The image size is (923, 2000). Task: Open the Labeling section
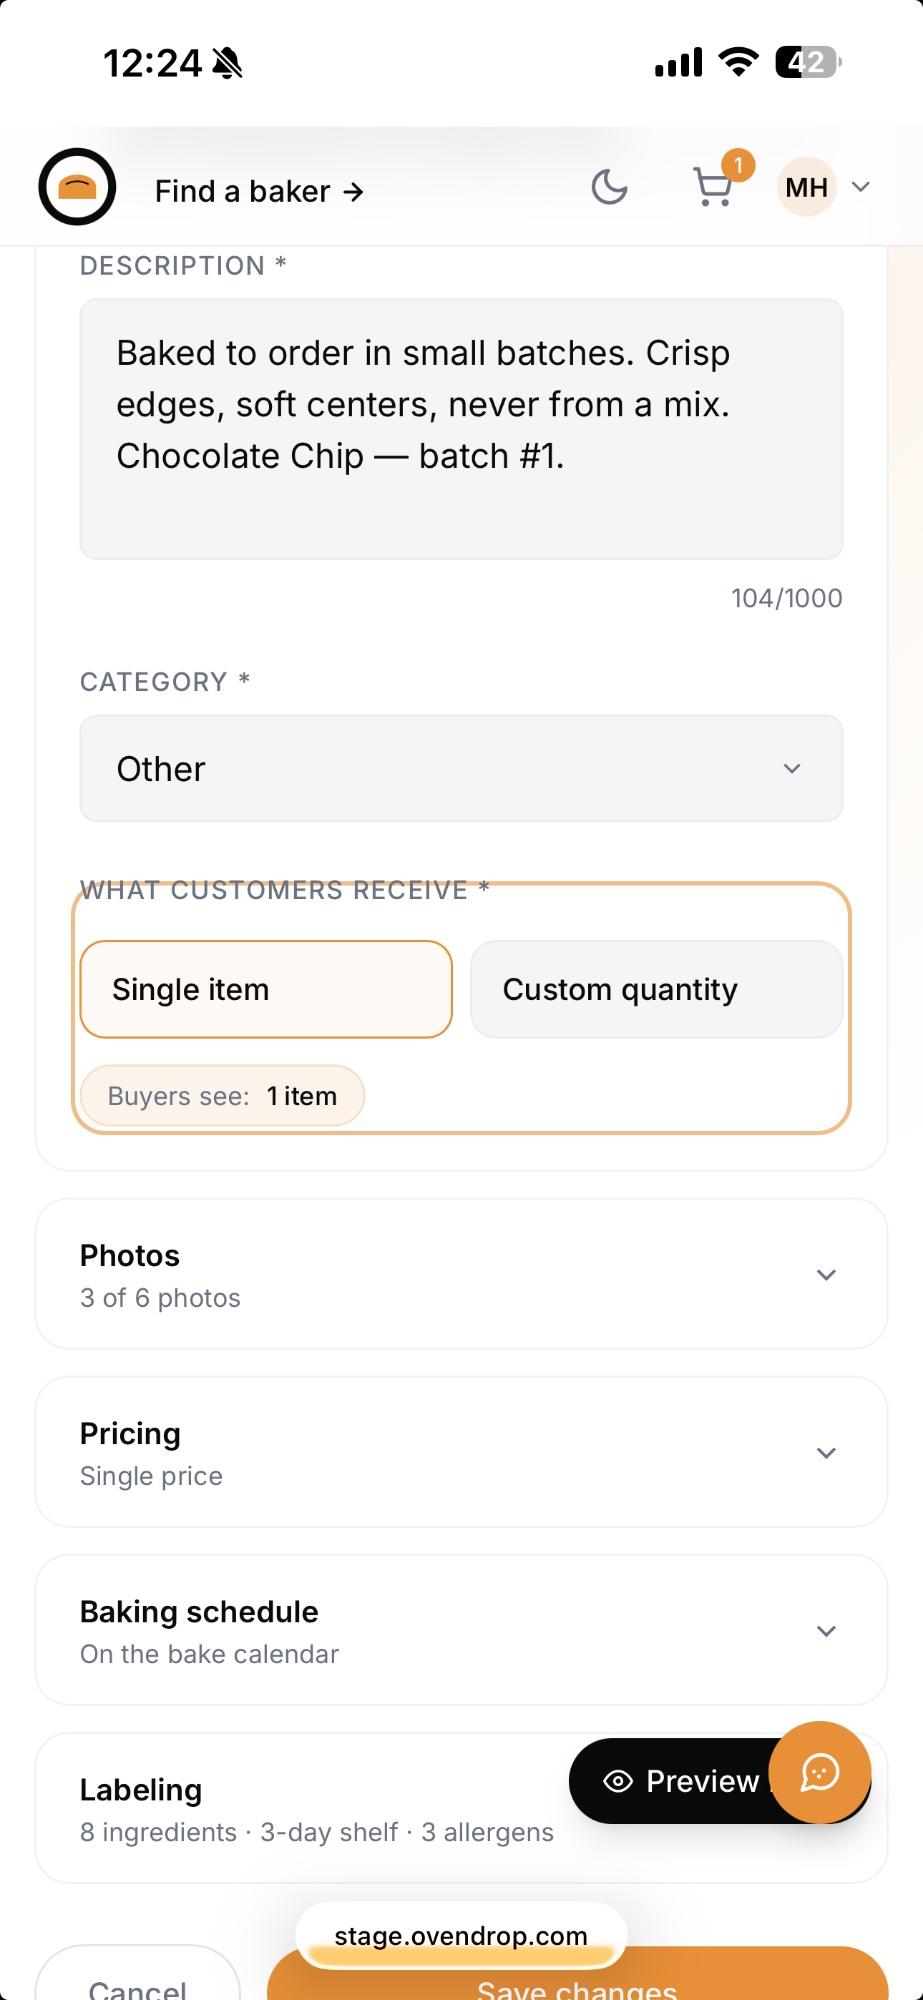tap(300, 1808)
